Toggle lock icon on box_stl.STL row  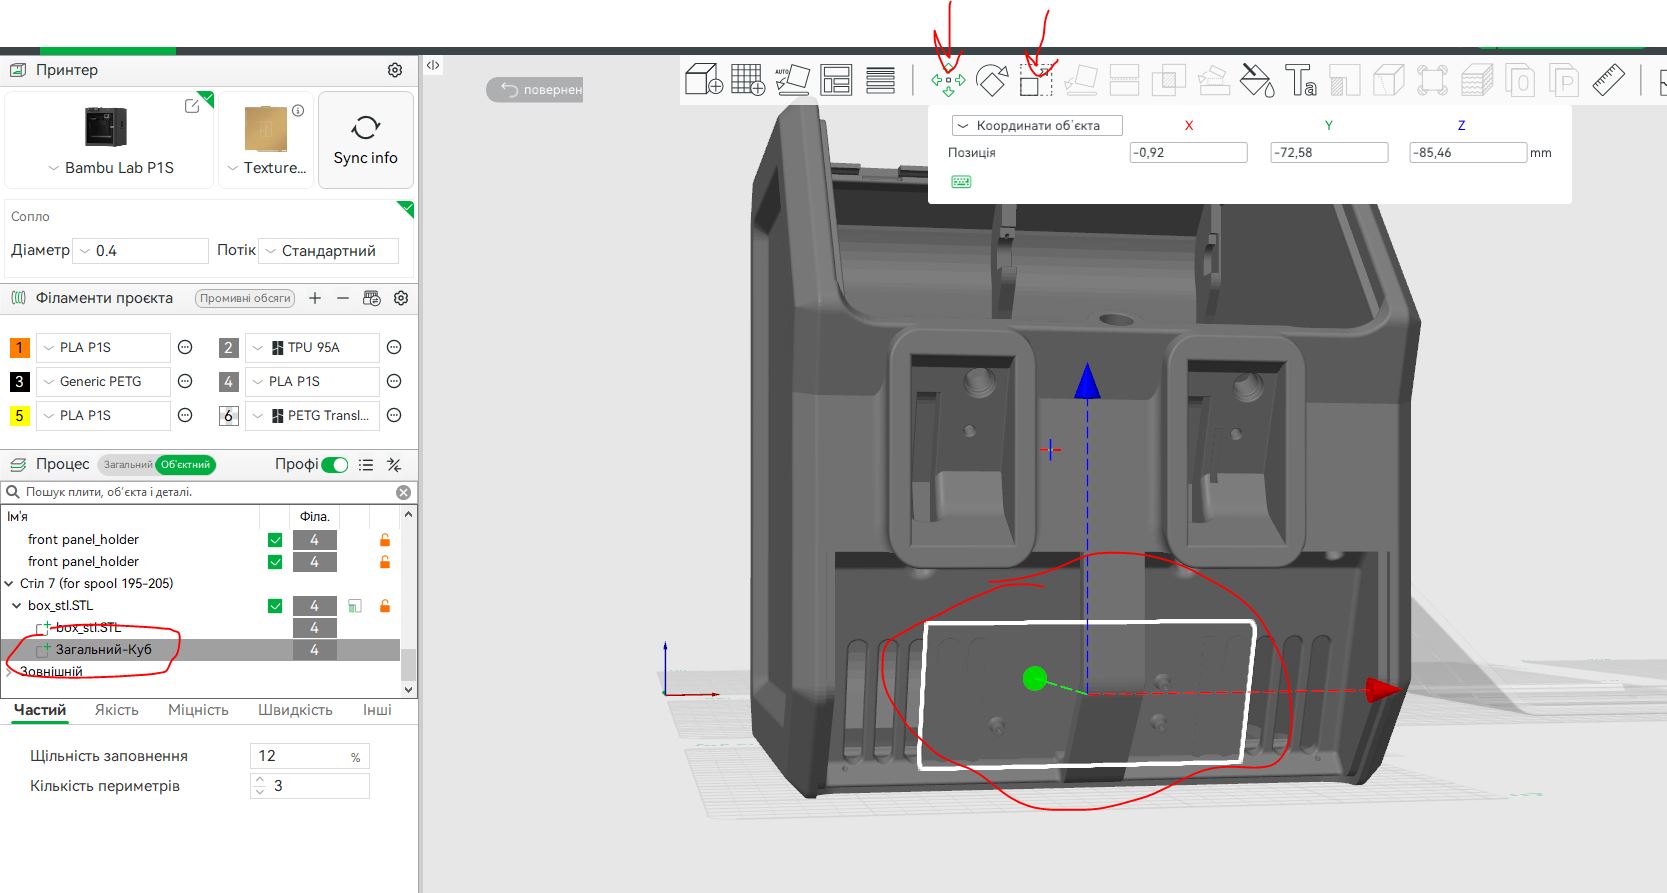tap(384, 606)
